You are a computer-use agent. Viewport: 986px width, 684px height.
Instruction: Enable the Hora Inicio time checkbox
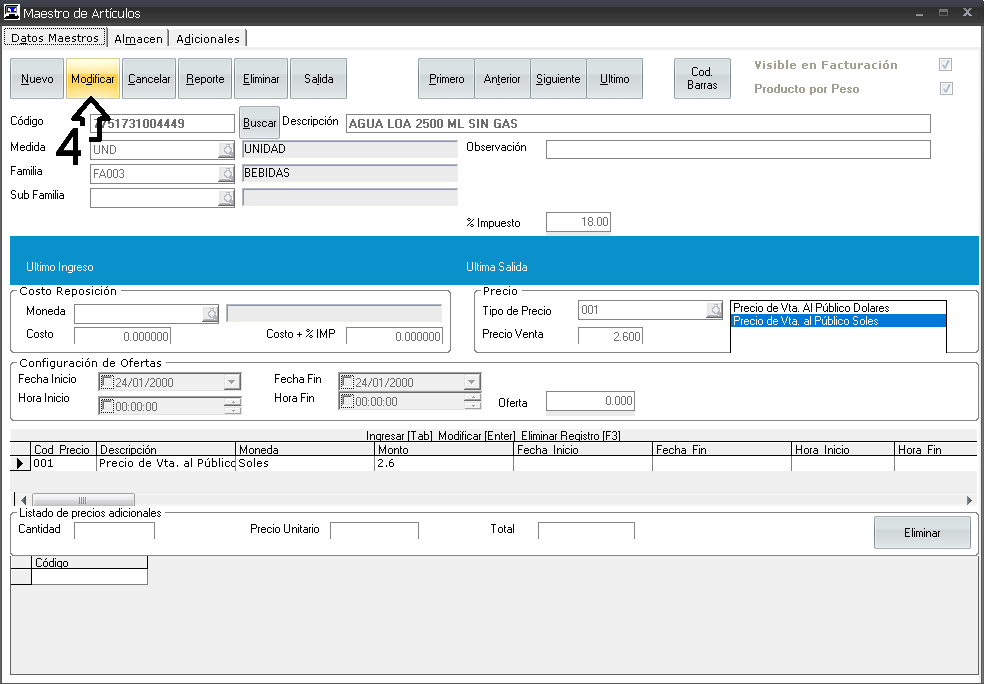tap(108, 406)
